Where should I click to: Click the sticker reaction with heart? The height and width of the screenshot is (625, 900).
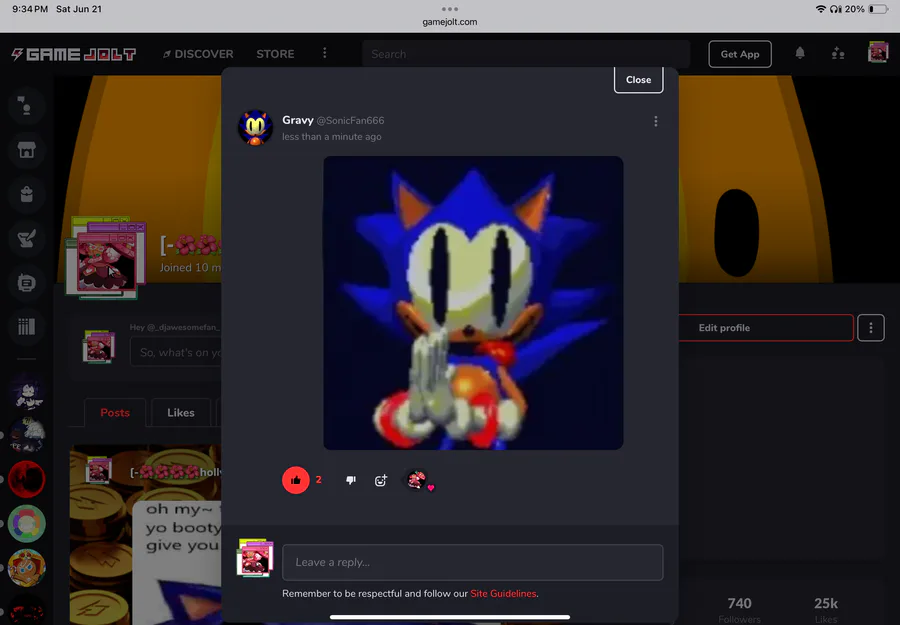tap(419, 480)
